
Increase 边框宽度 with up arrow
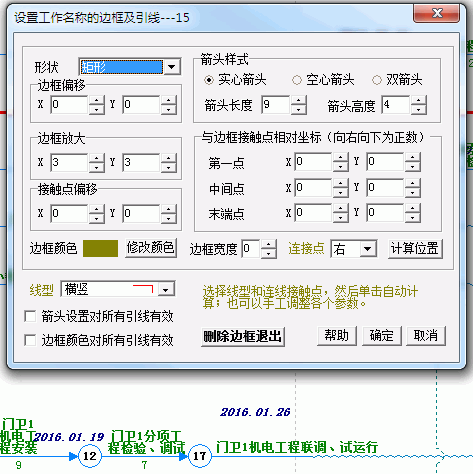coord(269,244)
